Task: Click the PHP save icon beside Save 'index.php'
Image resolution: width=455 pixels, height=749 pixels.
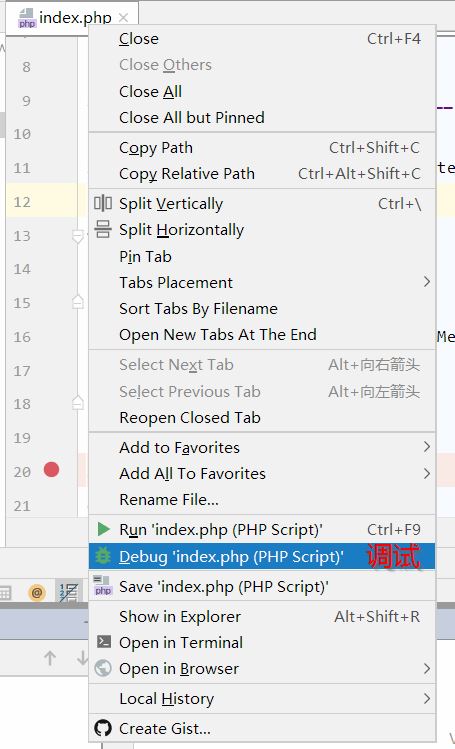Action: 103,586
